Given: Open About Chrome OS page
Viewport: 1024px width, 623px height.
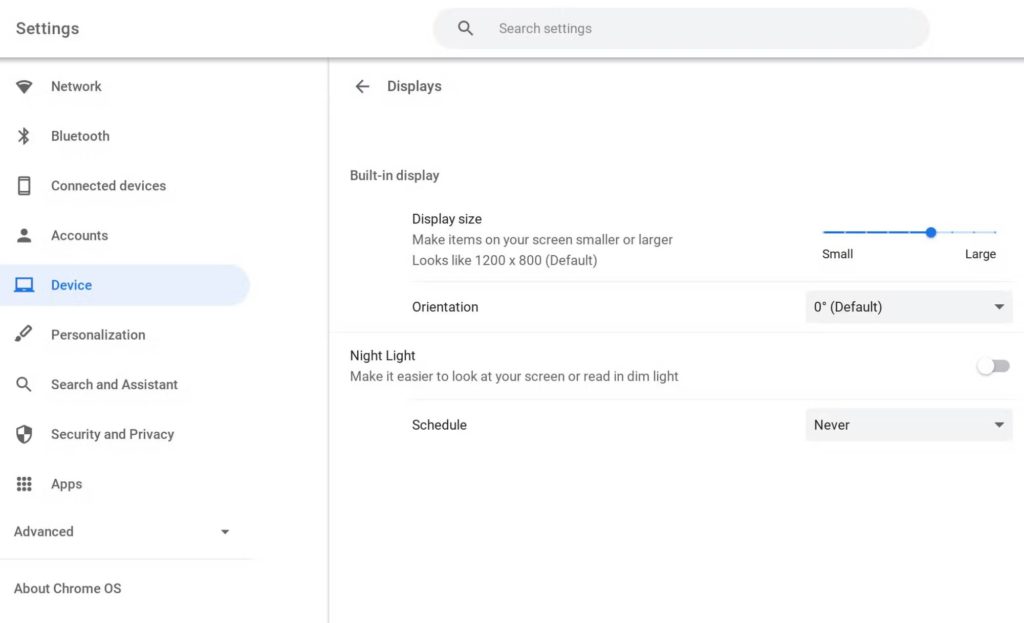Looking at the screenshot, I should pyautogui.click(x=68, y=588).
